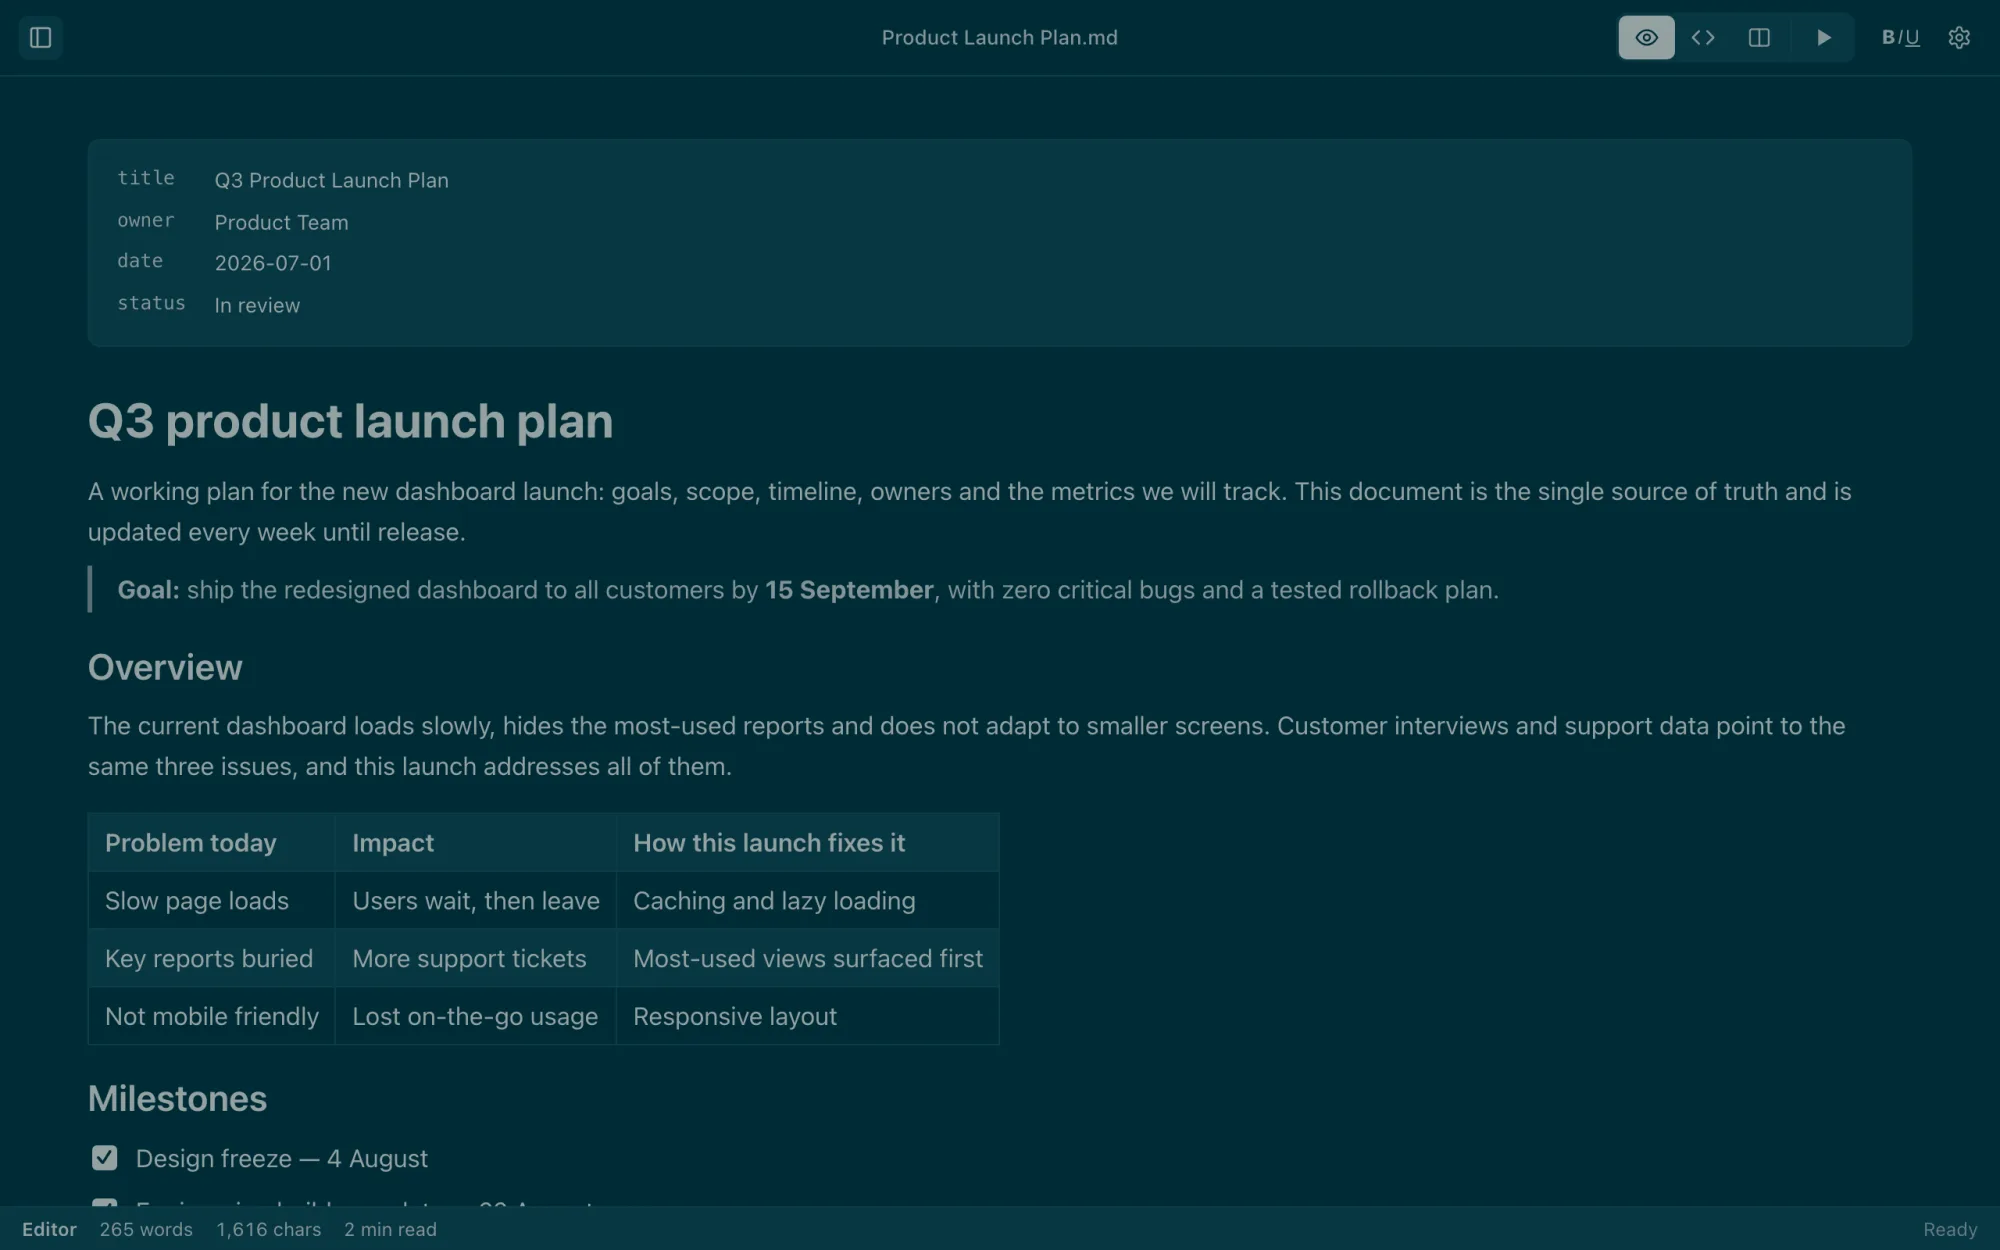Select the How this launch fixes it header
This screenshot has width=2000, height=1250.
pos(807,843)
